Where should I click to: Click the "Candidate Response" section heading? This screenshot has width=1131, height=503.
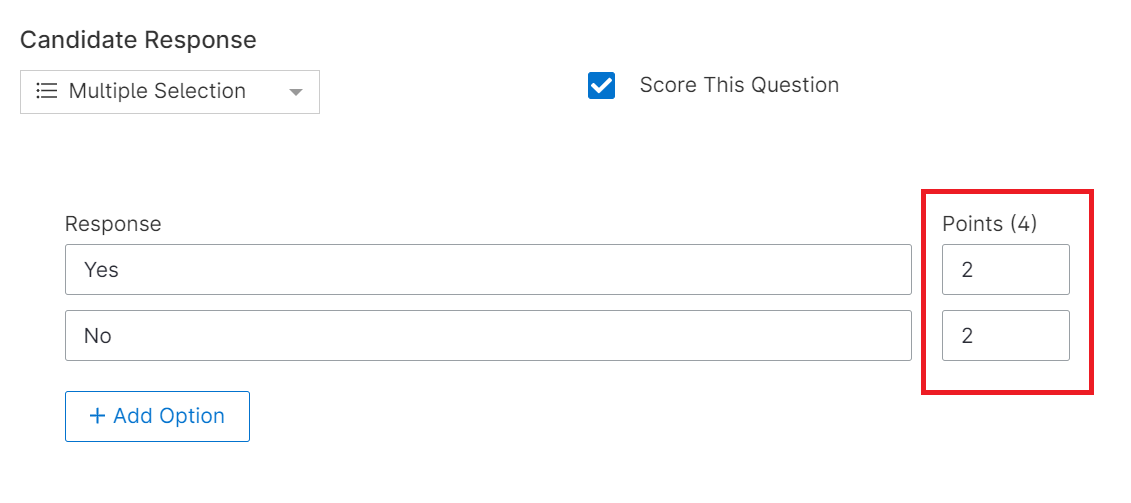[138, 40]
